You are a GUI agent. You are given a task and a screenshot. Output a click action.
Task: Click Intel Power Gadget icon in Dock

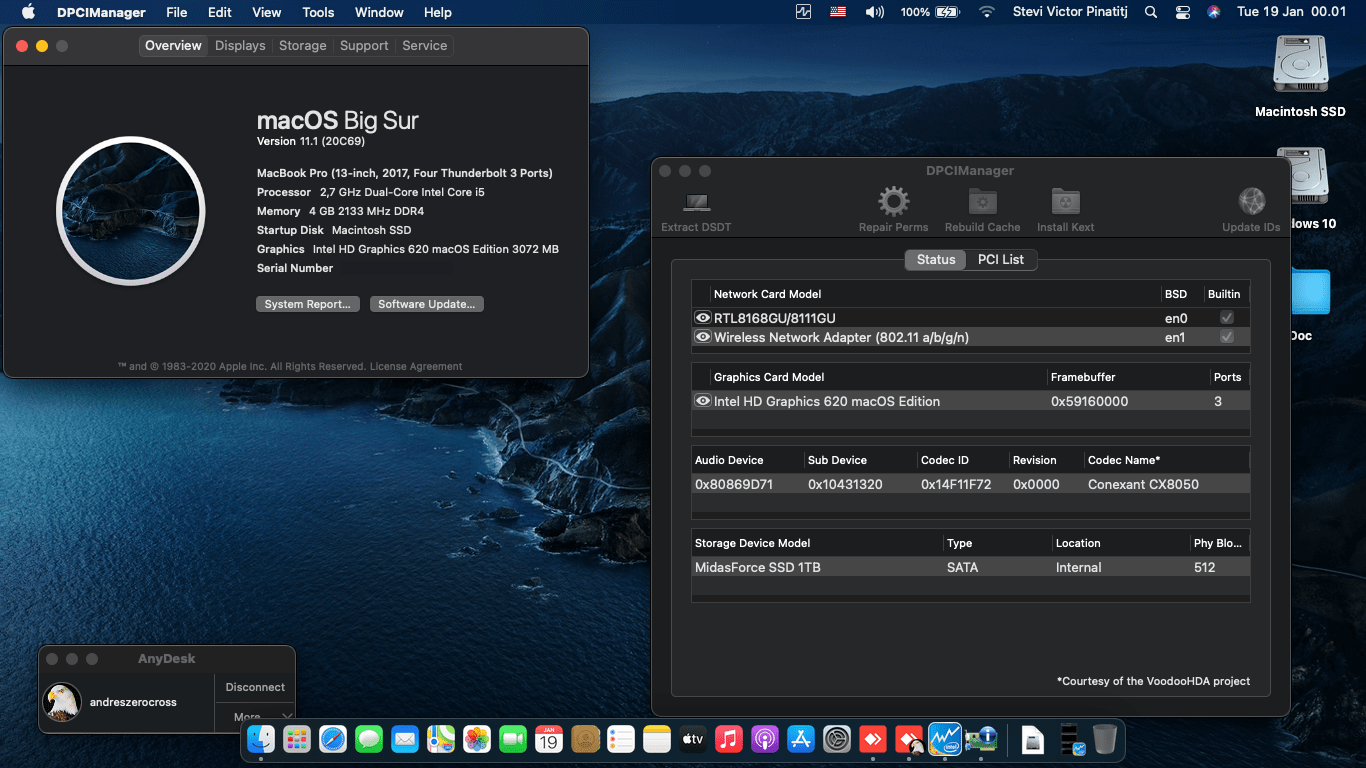[945, 739]
